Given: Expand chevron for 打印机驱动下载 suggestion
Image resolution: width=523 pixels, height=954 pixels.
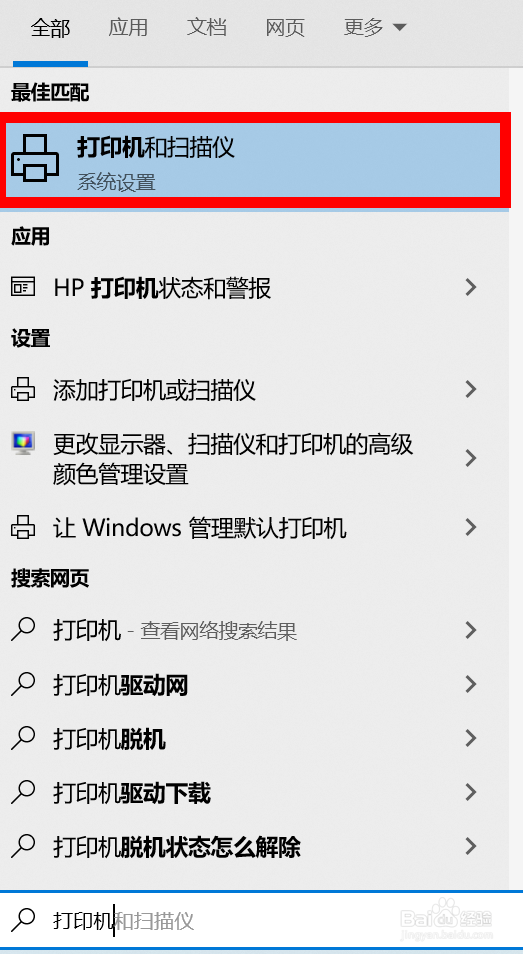Looking at the screenshot, I should [470, 792].
